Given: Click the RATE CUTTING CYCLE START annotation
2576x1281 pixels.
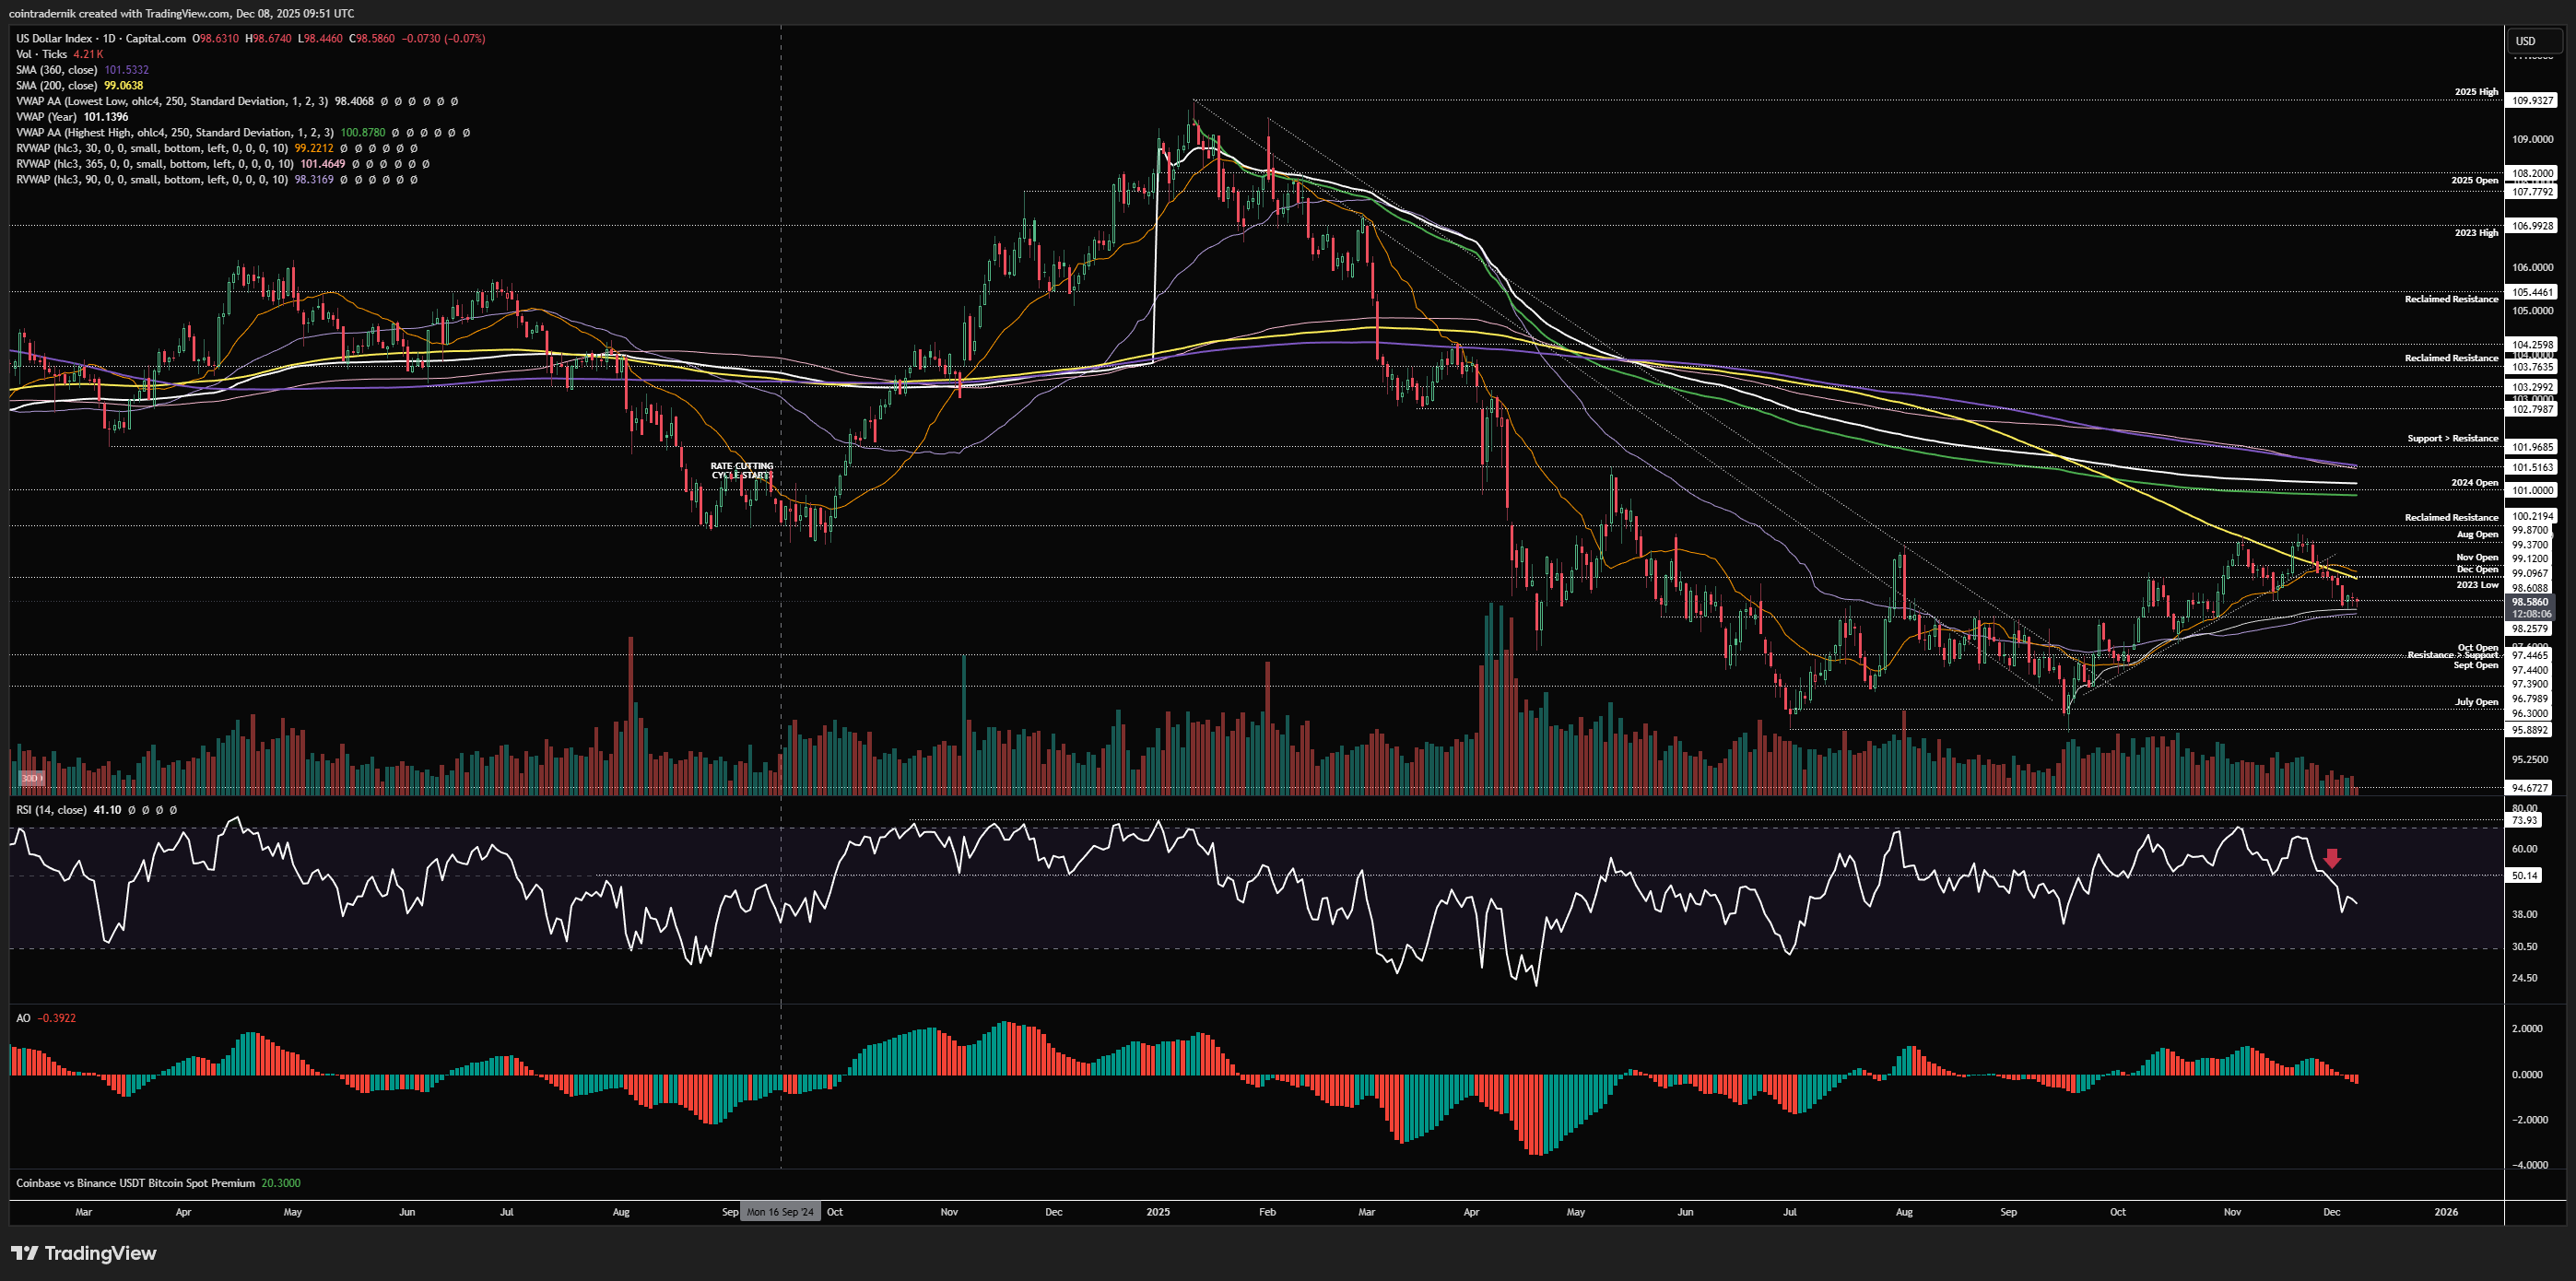Looking at the screenshot, I should point(742,470).
